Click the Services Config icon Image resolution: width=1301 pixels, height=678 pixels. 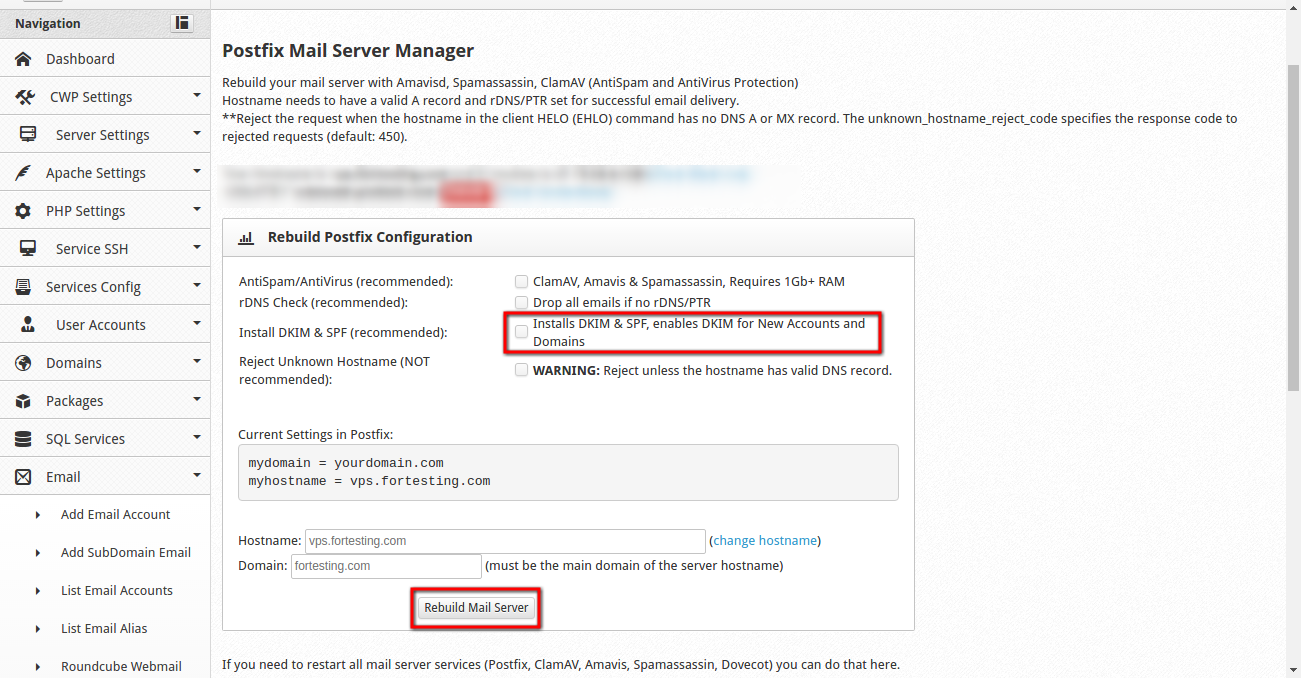[x=23, y=287]
